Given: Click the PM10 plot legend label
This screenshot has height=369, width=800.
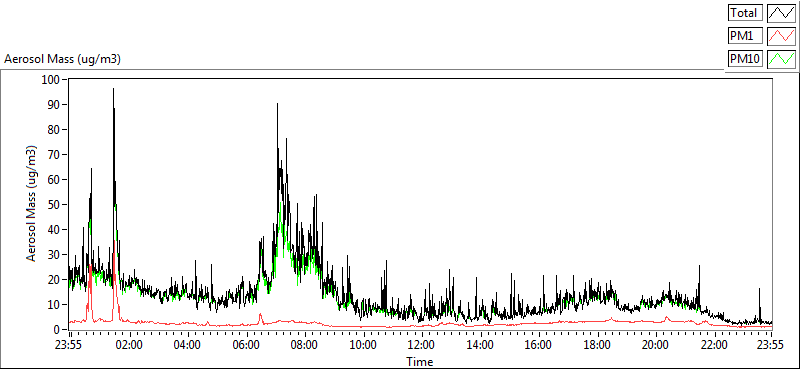Looking at the screenshot, I should coord(745,59).
